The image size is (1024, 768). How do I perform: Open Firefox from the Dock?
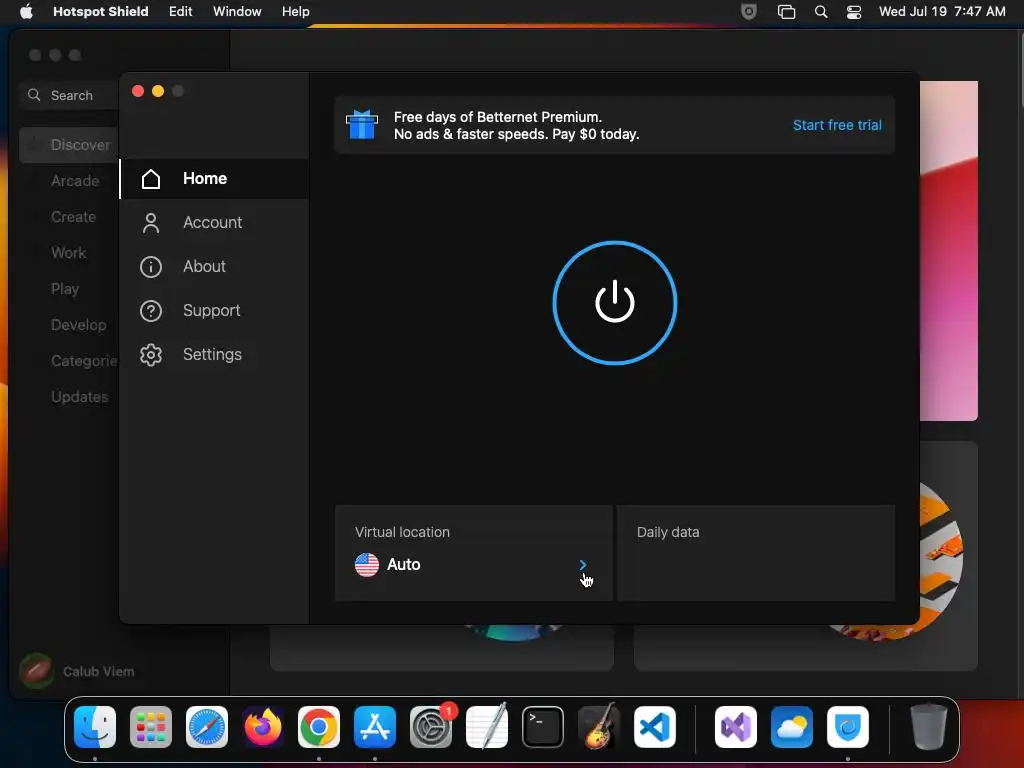click(x=263, y=727)
